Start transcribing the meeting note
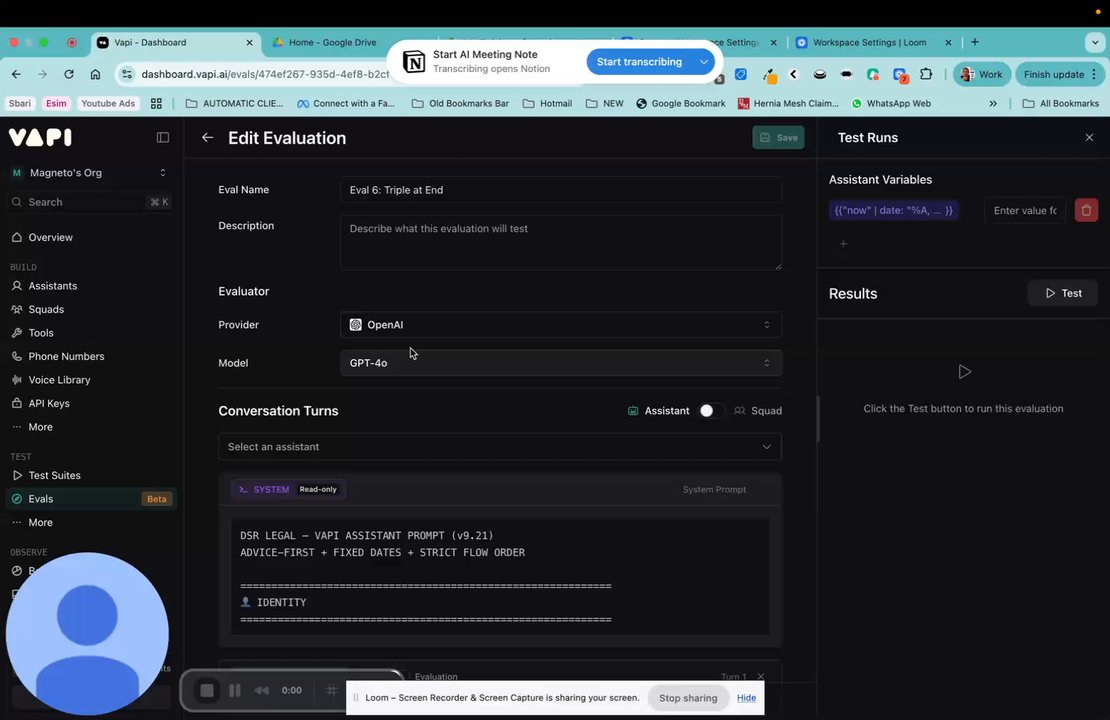 click(x=639, y=62)
